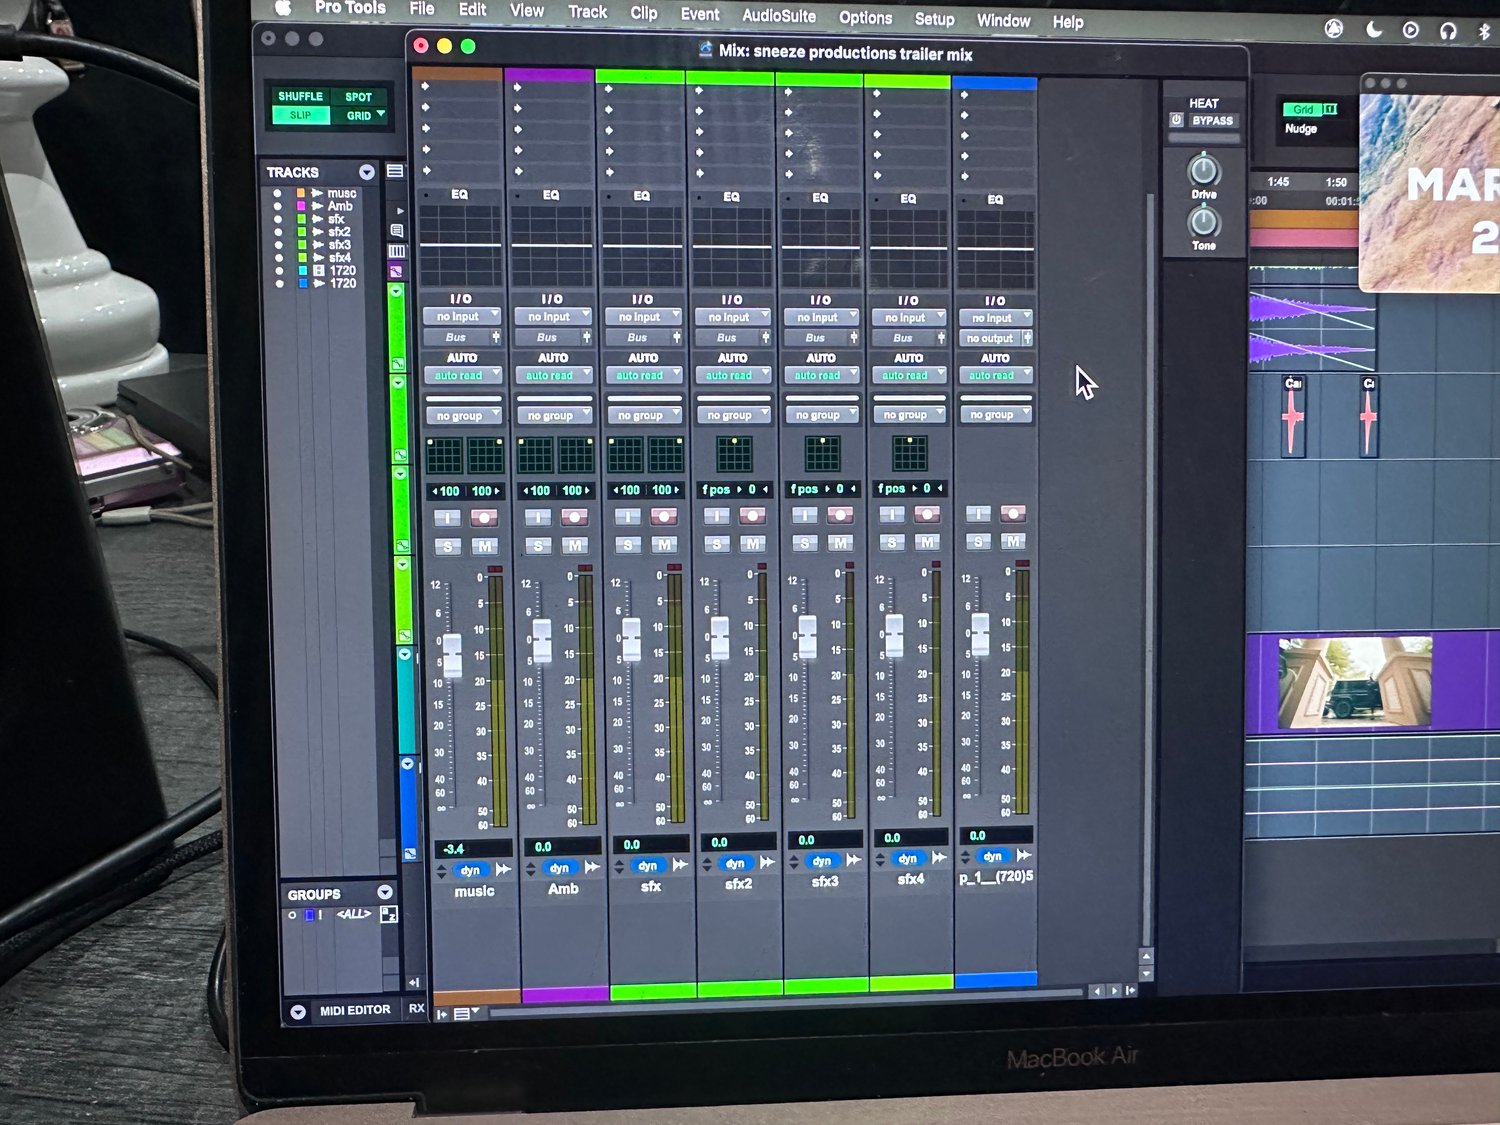This screenshot has width=1500, height=1125.
Task: Click the video clip thumbnail in the Edit window
Action: click(1355, 682)
